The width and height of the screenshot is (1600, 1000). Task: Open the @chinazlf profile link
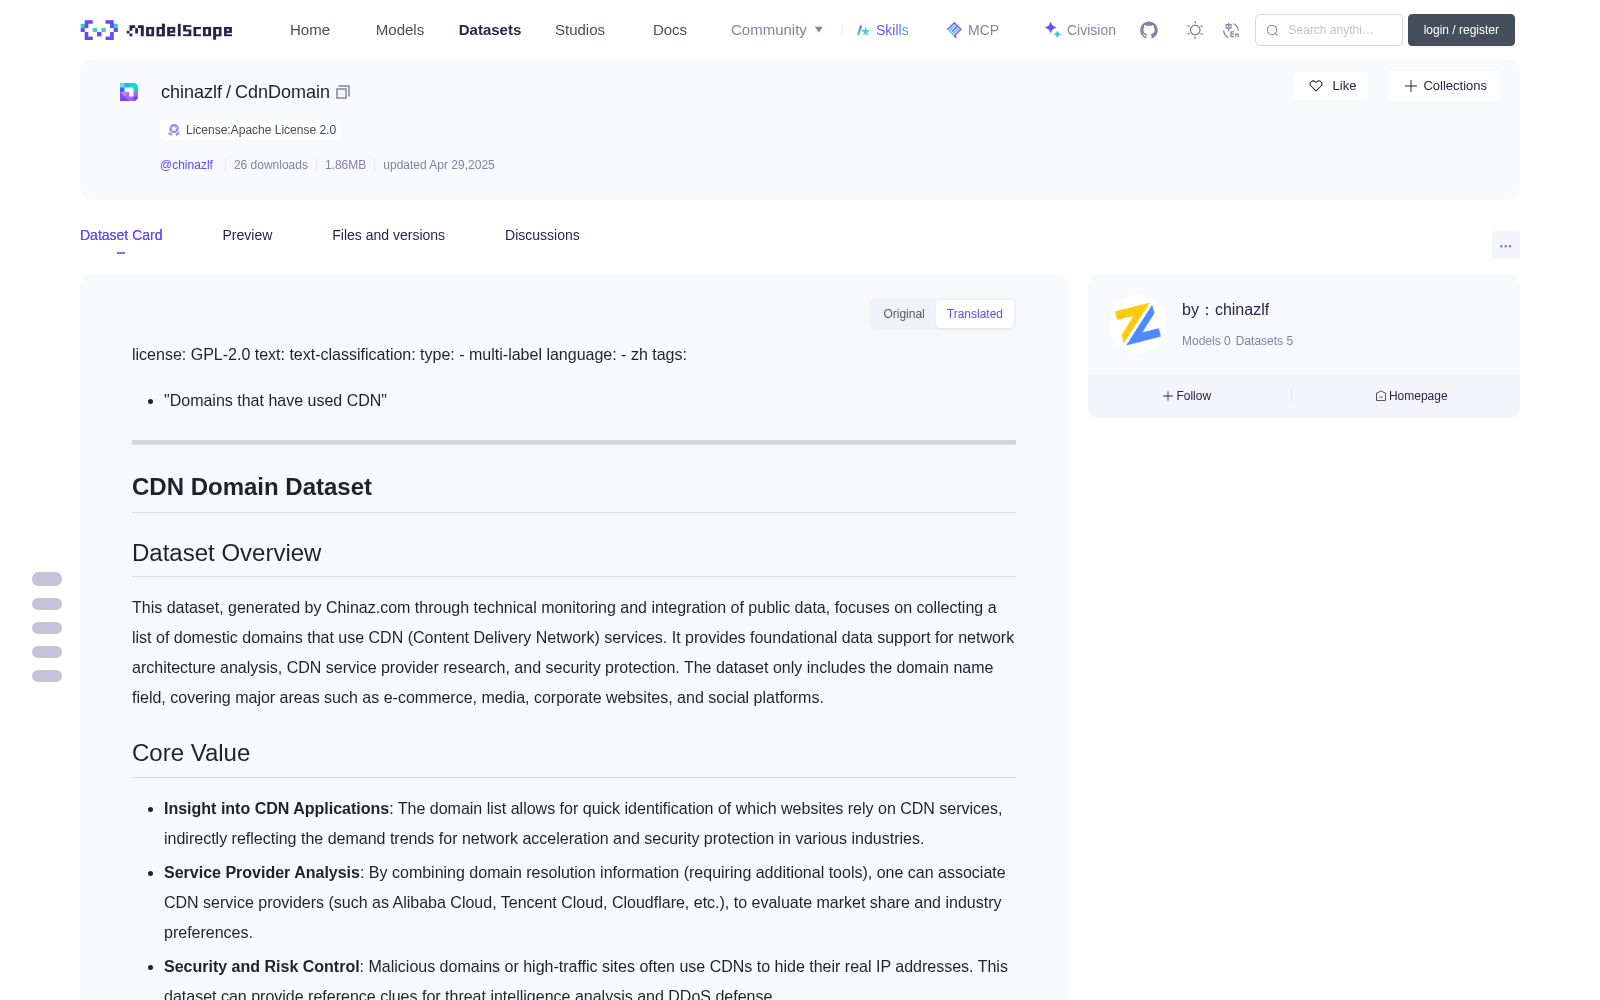click(x=186, y=165)
